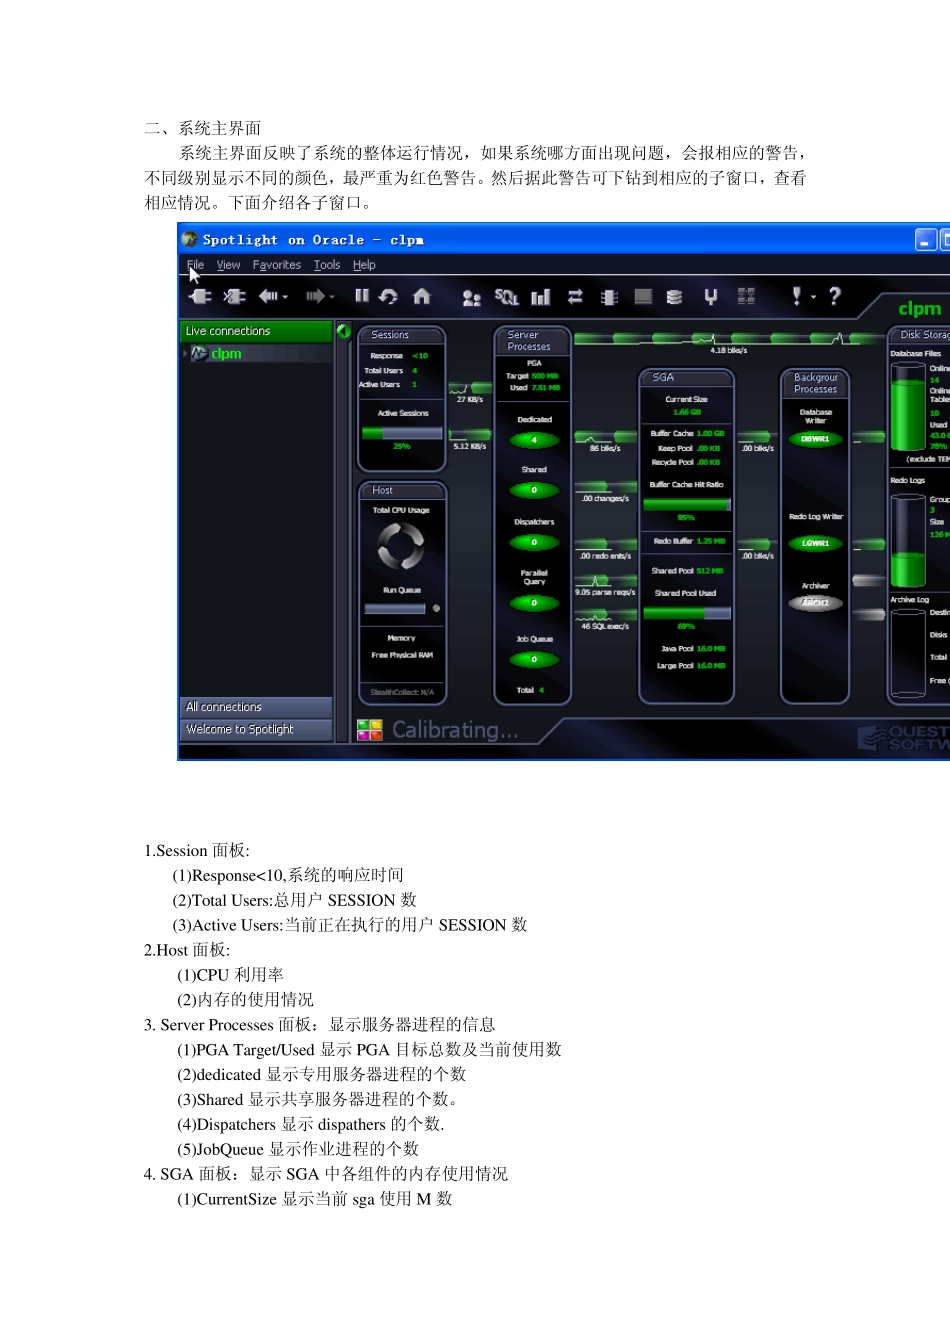Click the Database Files cylinder gauge
Image resolution: width=950 pixels, height=1344 pixels.
pos(908,407)
